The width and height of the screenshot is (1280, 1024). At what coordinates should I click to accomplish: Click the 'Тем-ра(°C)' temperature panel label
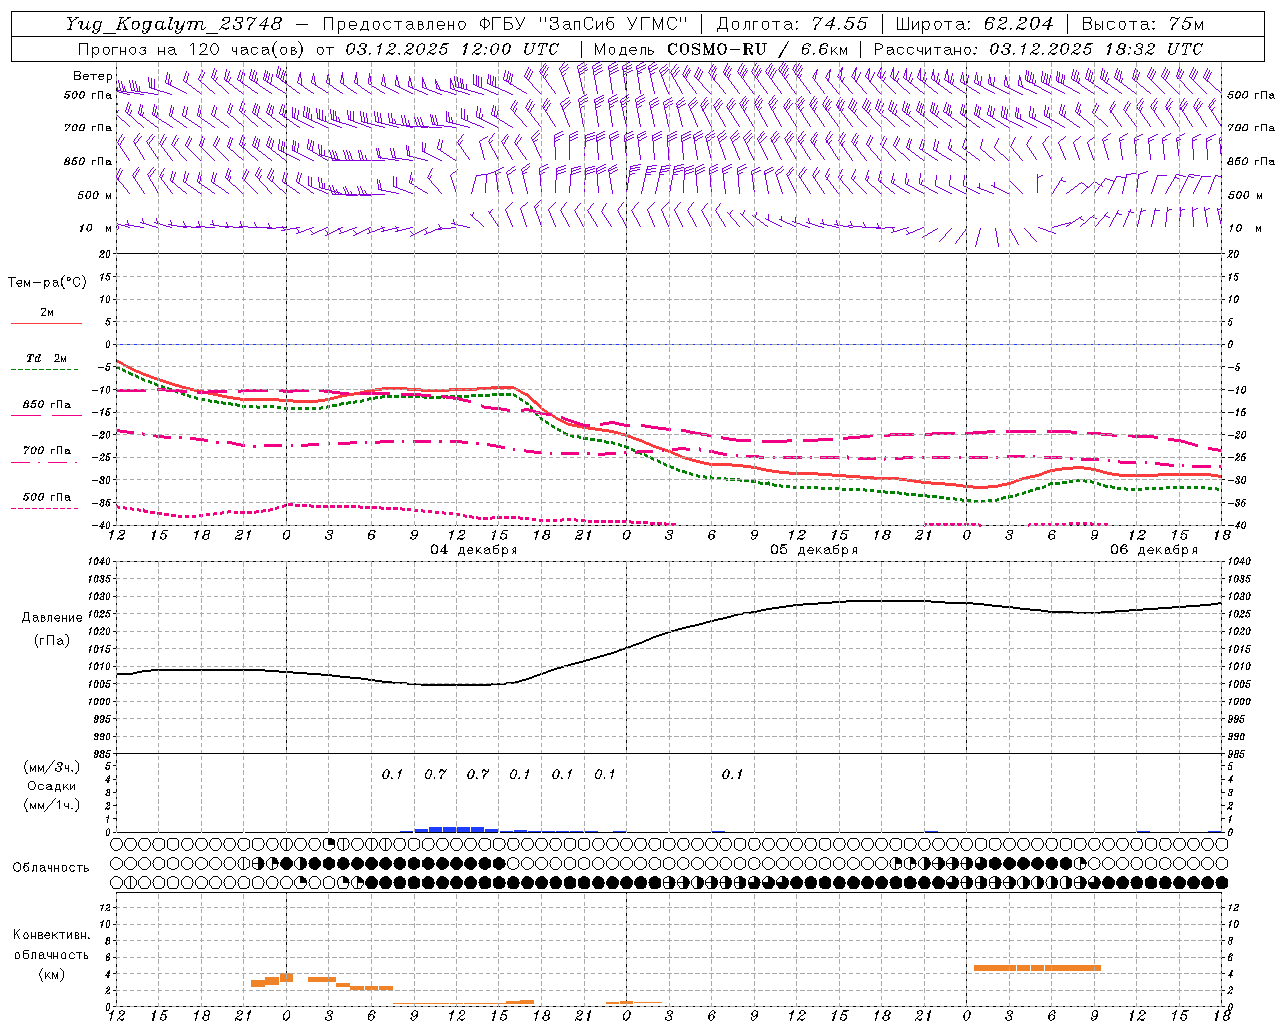[47, 283]
